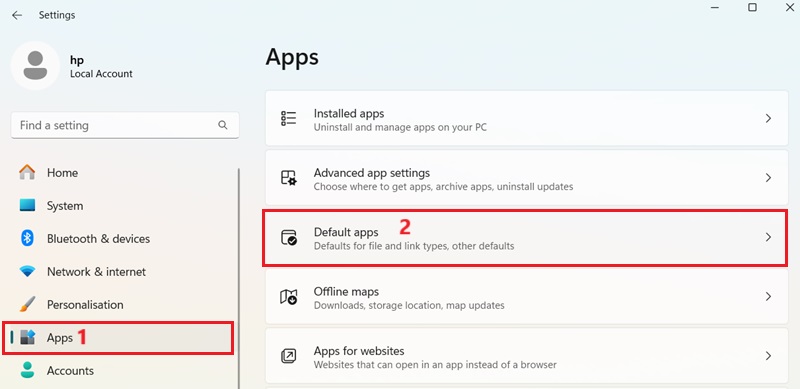This screenshot has width=800, height=389.
Task: Open the Apps for websites page
Action: tap(527, 356)
